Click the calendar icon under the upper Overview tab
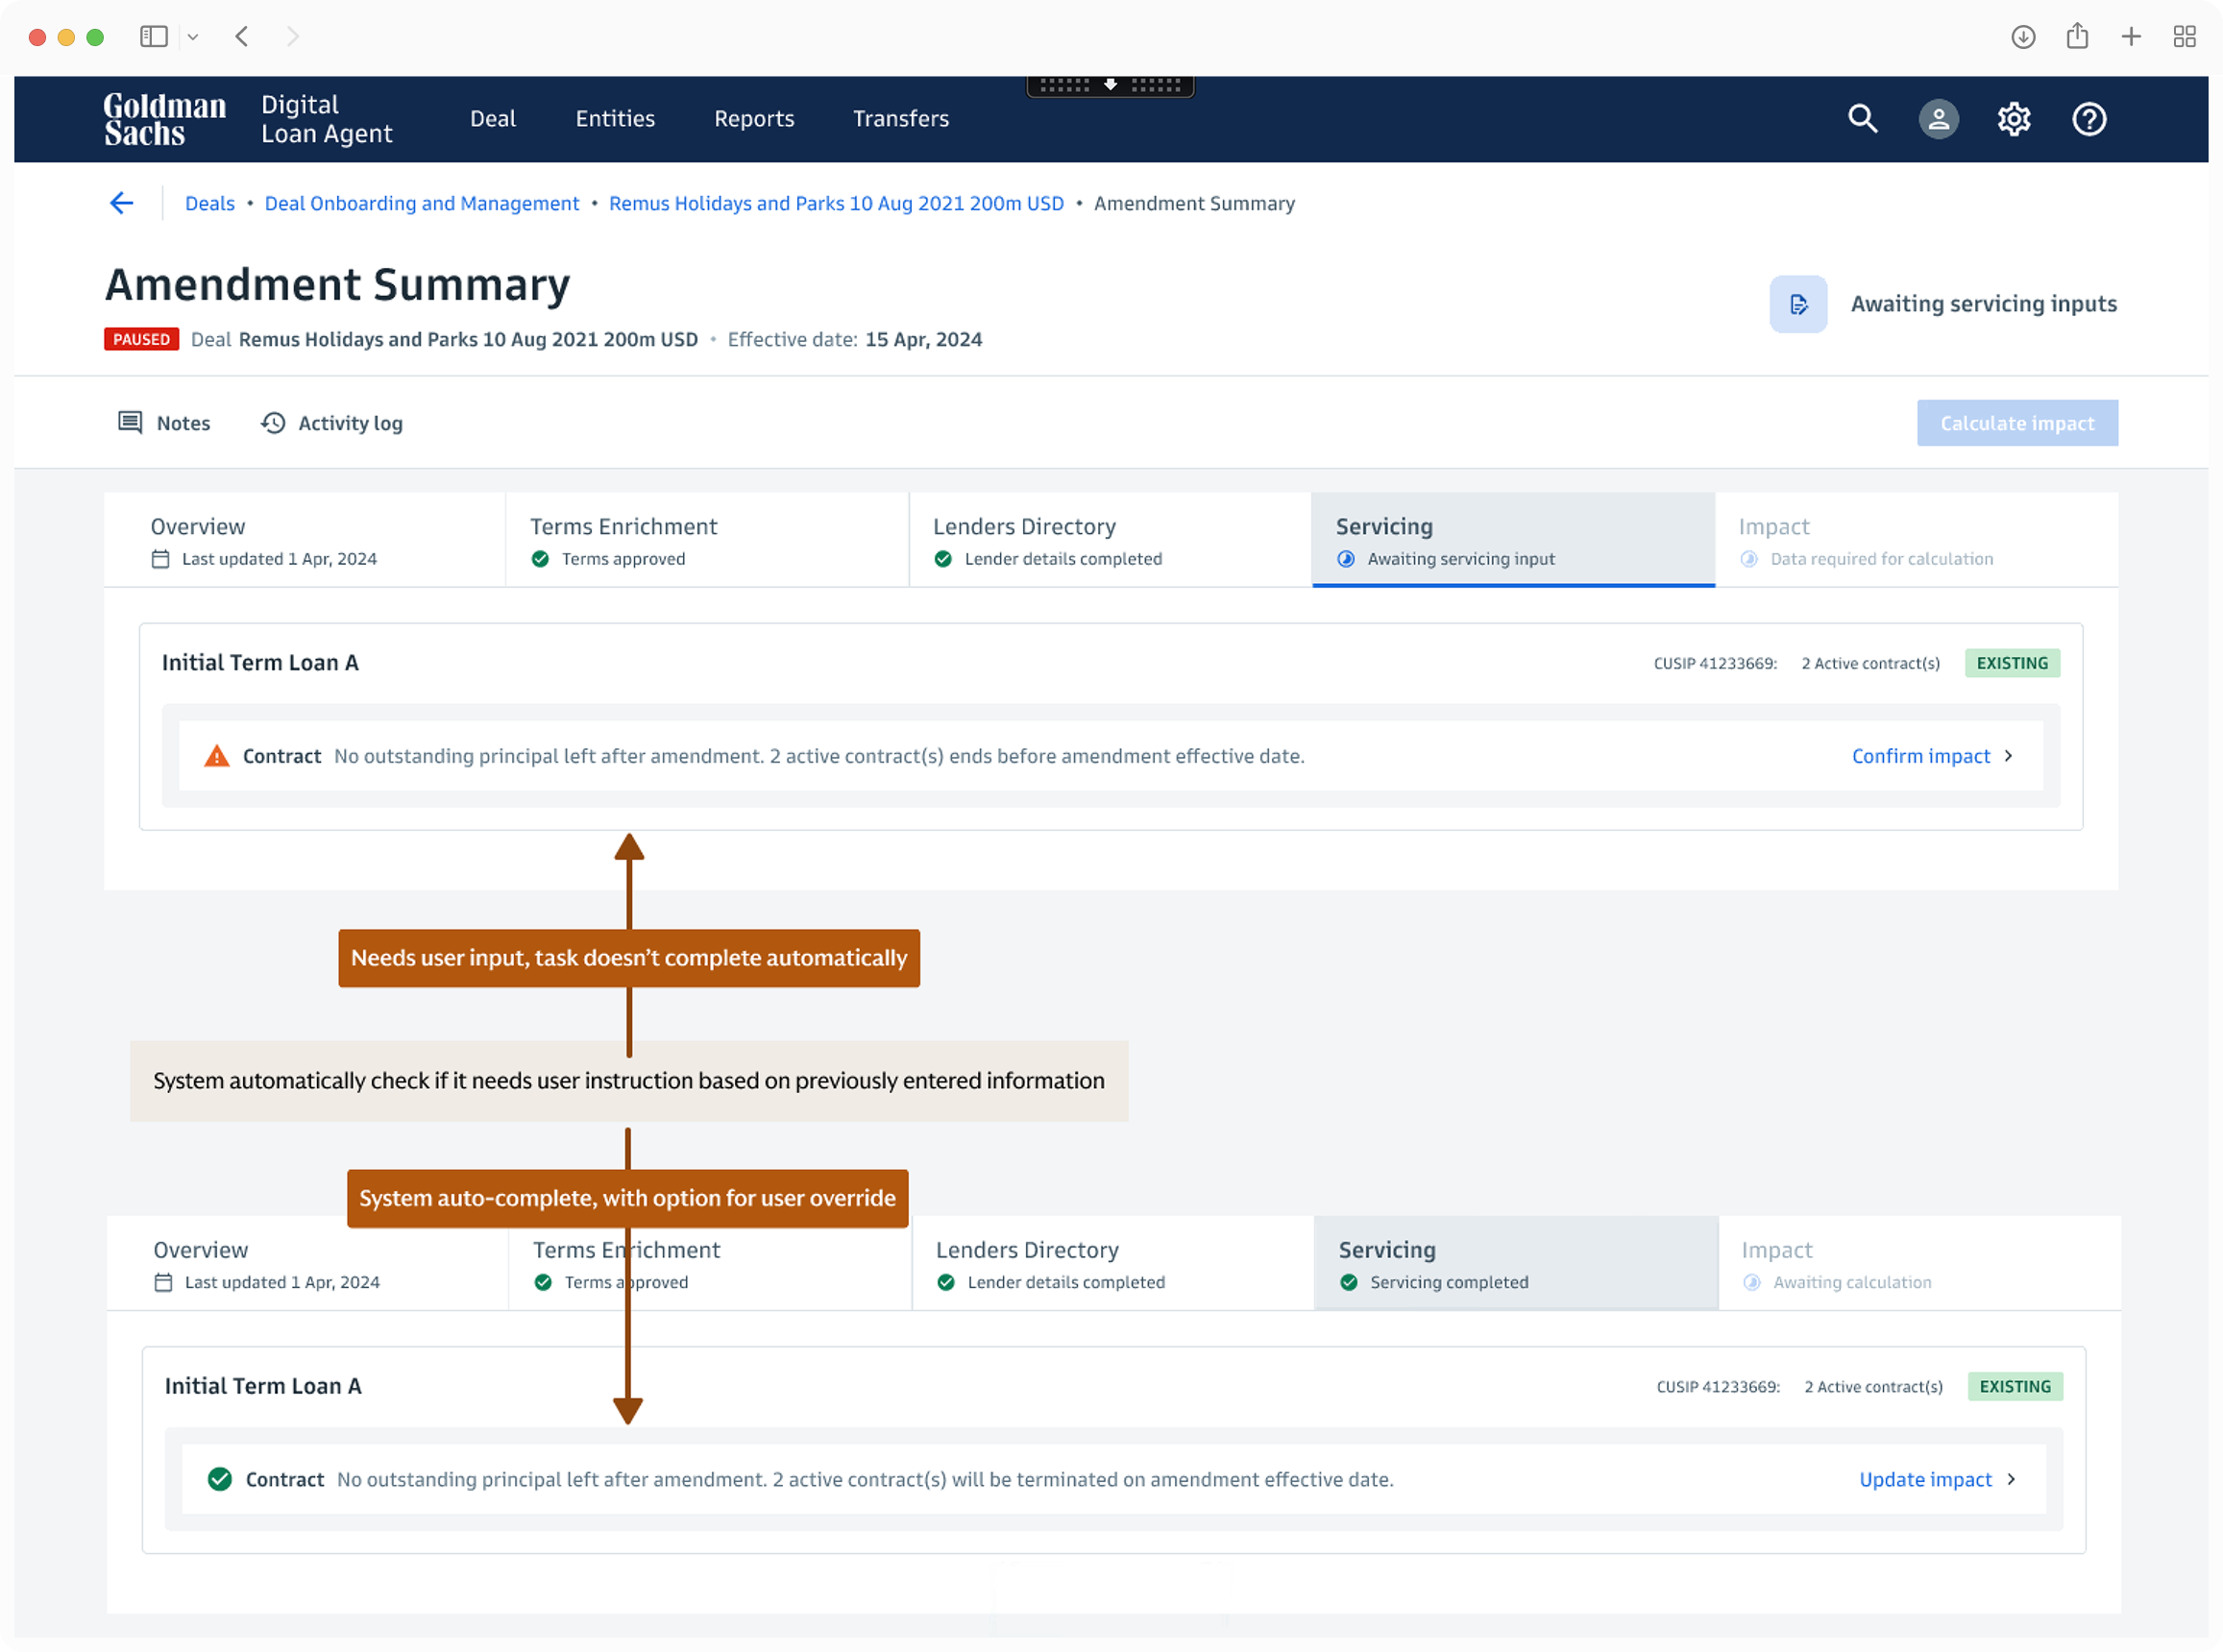 coord(160,559)
